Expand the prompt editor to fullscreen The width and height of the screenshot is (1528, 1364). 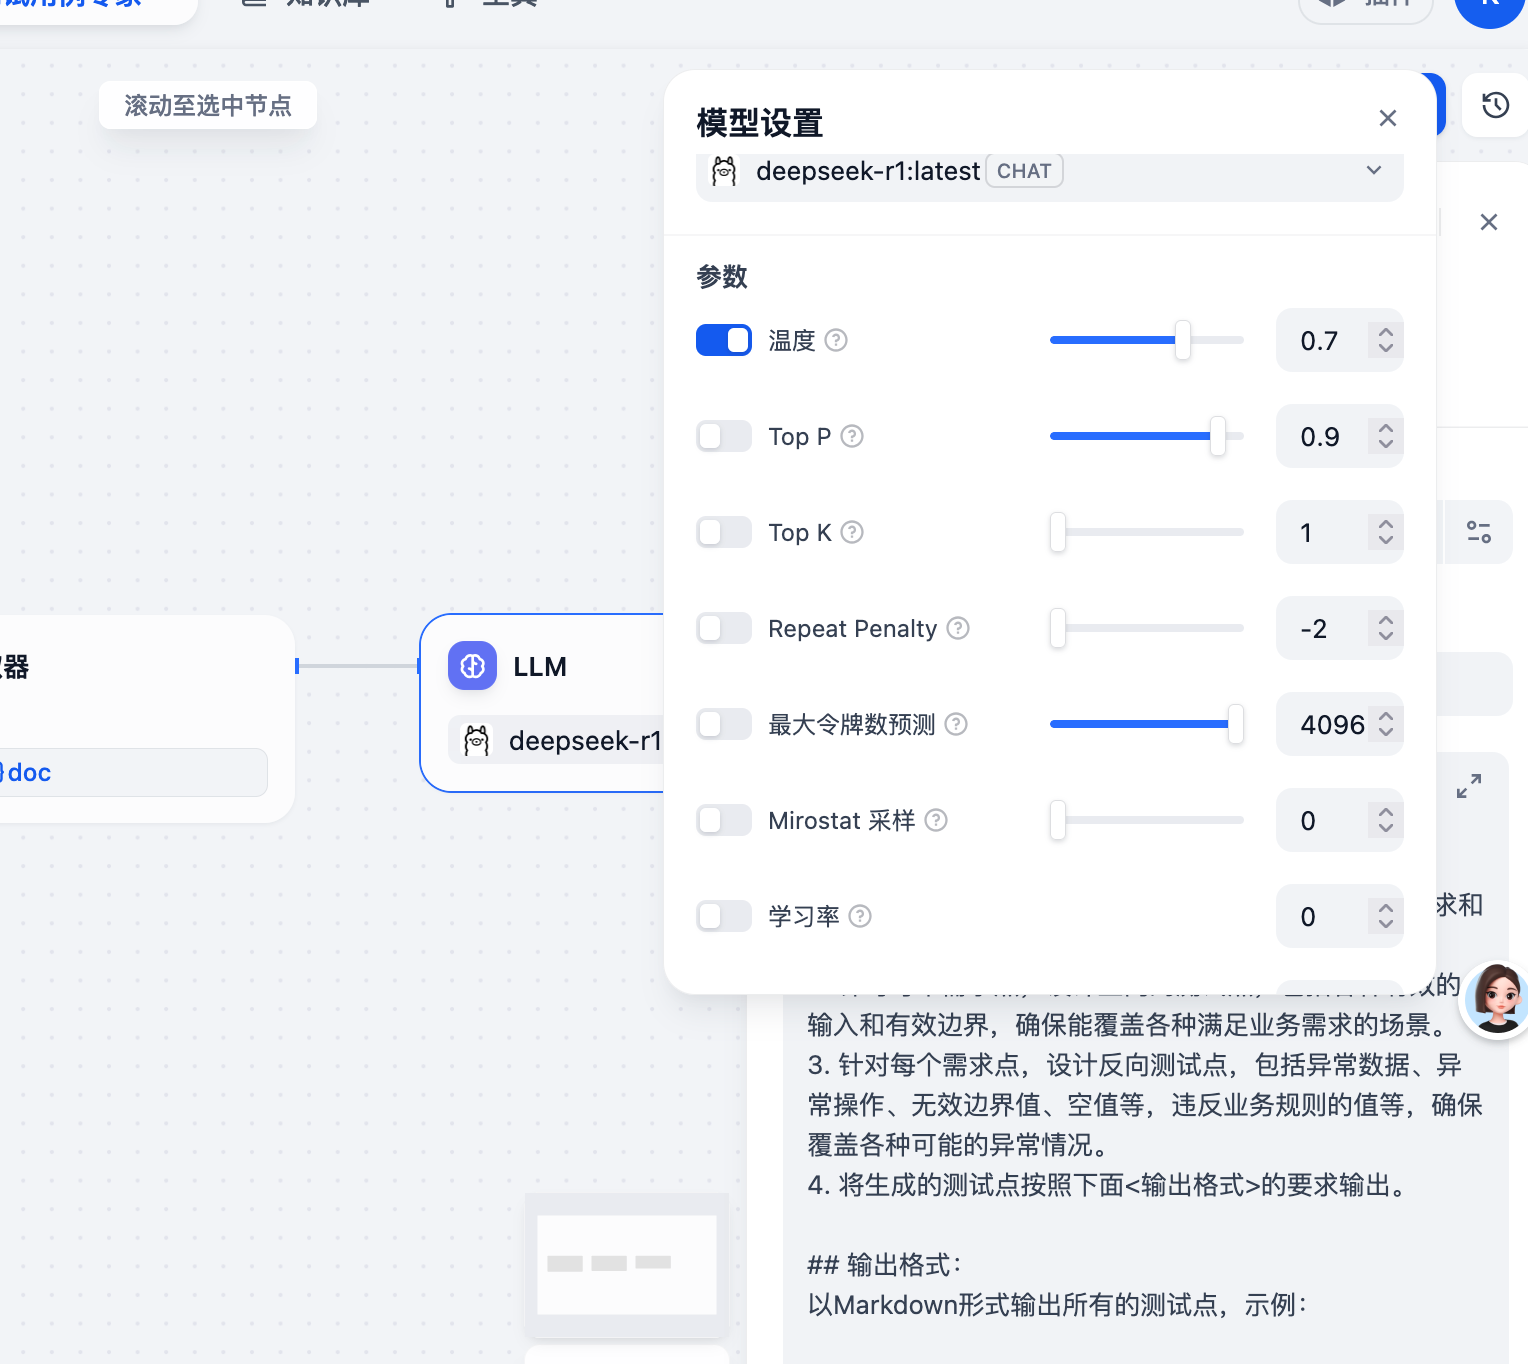click(1469, 786)
